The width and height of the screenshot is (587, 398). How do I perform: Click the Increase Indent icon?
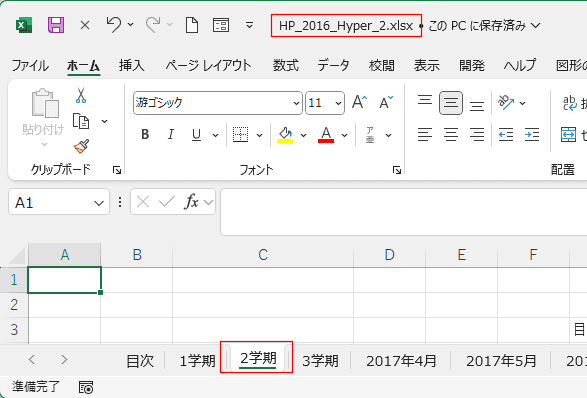[x=532, y=134]
